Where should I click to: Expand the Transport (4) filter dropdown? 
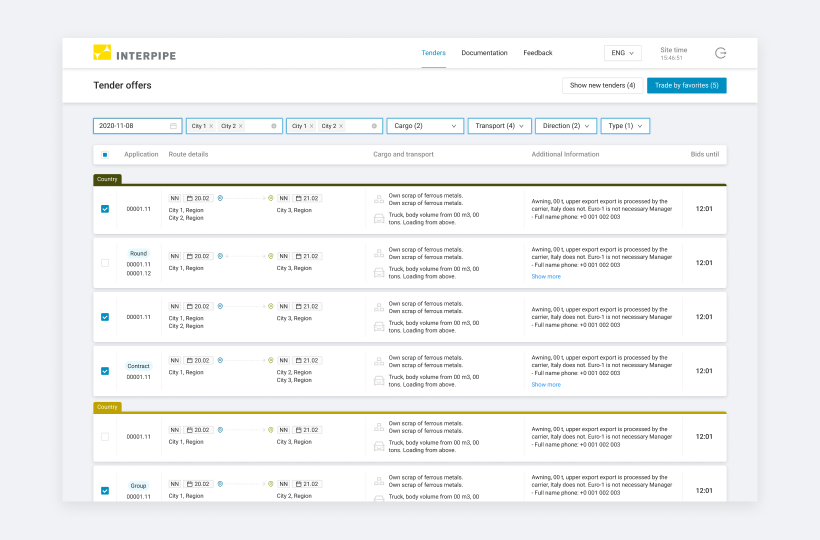pos(500,126)
